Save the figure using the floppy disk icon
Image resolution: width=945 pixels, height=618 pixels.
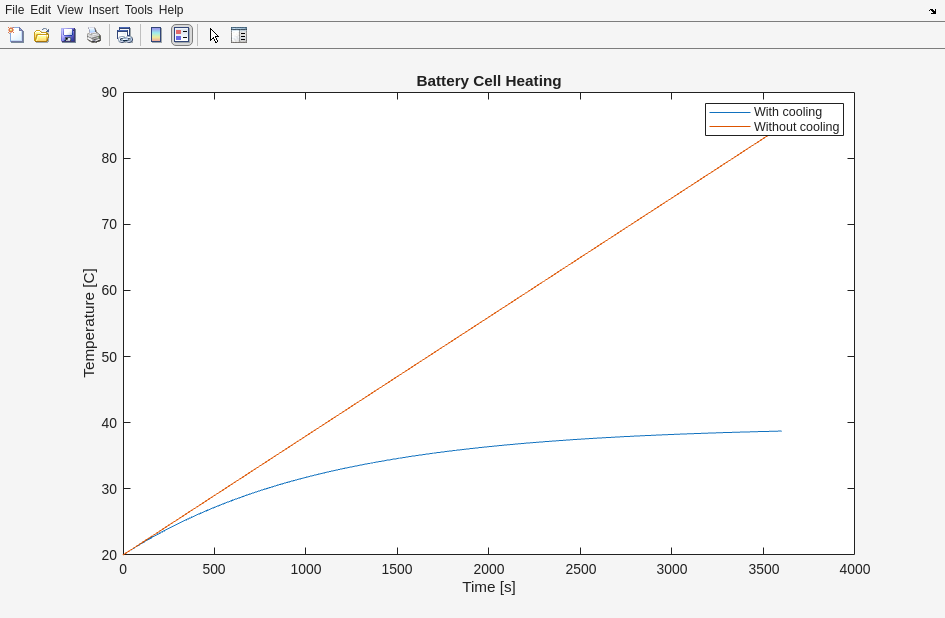pyautogui.click(x=68, y=35)
